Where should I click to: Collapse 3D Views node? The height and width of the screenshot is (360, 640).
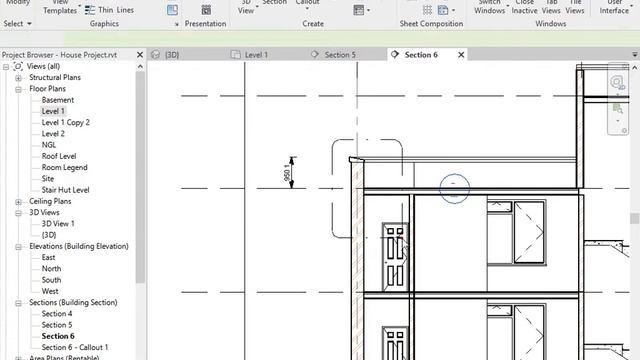click(x=18, y=213)
